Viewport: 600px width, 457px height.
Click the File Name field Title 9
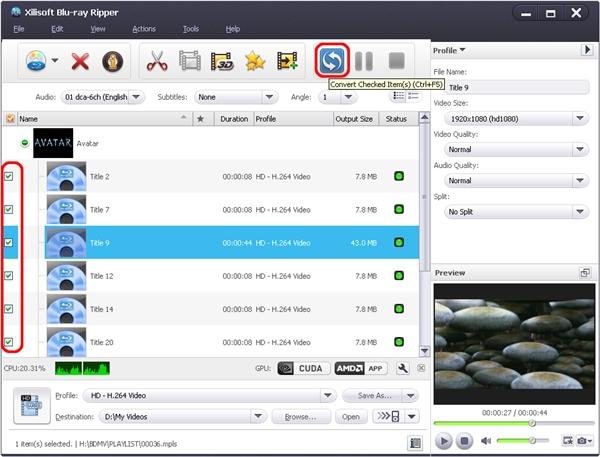click(x=516, y=87)
